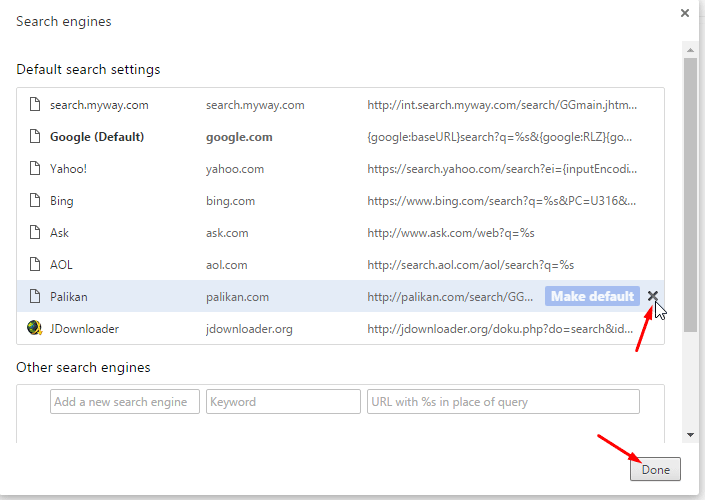Screen dimensions: 705x500
Task: Click the int.search.myway.com URL
Action: pos(502,105)
